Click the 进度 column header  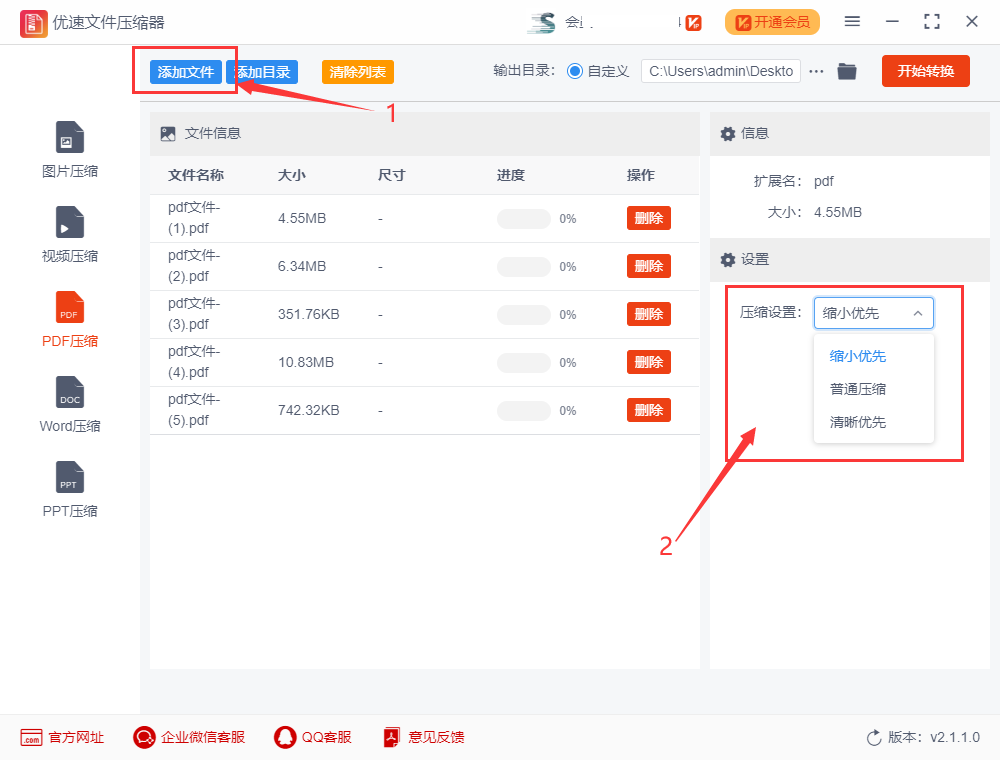click(511, 175)
